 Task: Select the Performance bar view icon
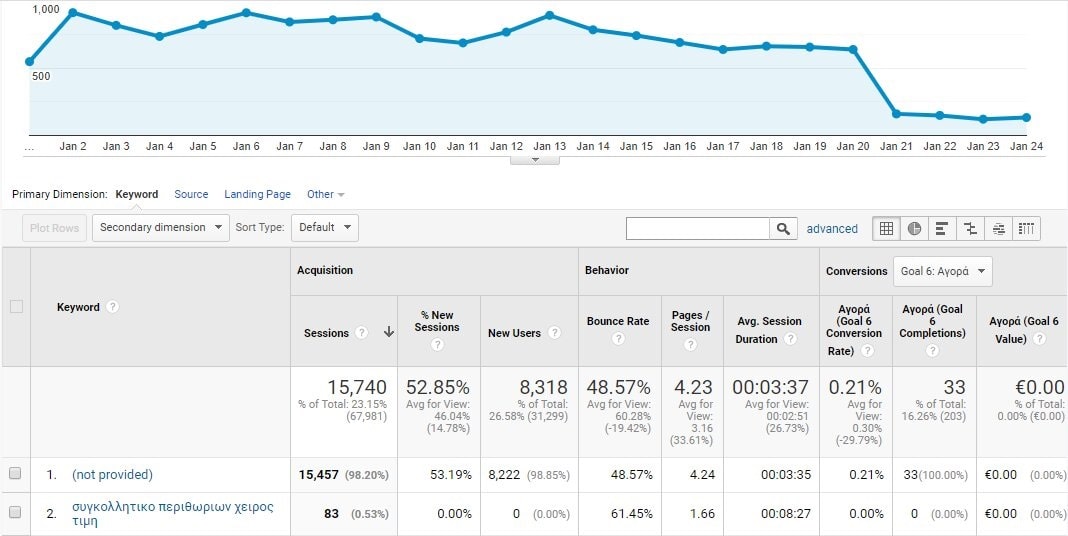pyautogui.click(x=942, y=228)
